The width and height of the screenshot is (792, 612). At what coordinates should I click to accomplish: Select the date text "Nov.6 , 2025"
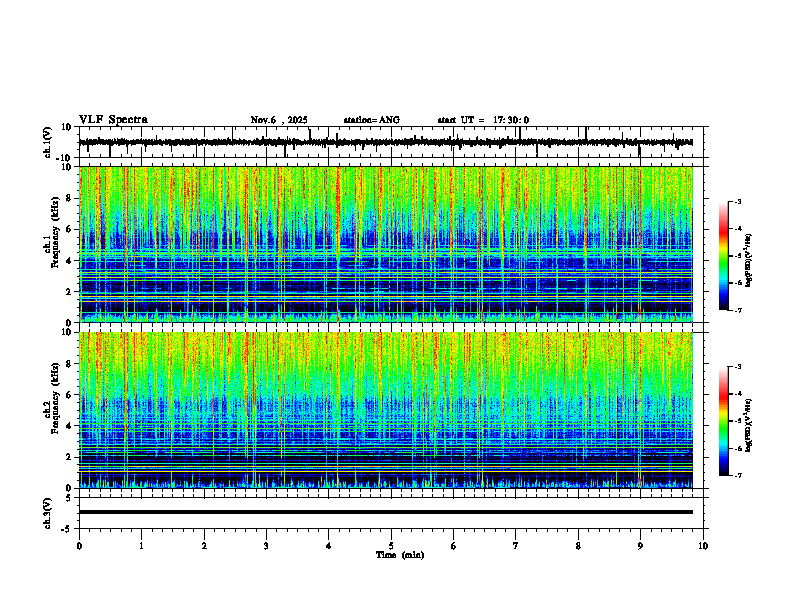279,120
